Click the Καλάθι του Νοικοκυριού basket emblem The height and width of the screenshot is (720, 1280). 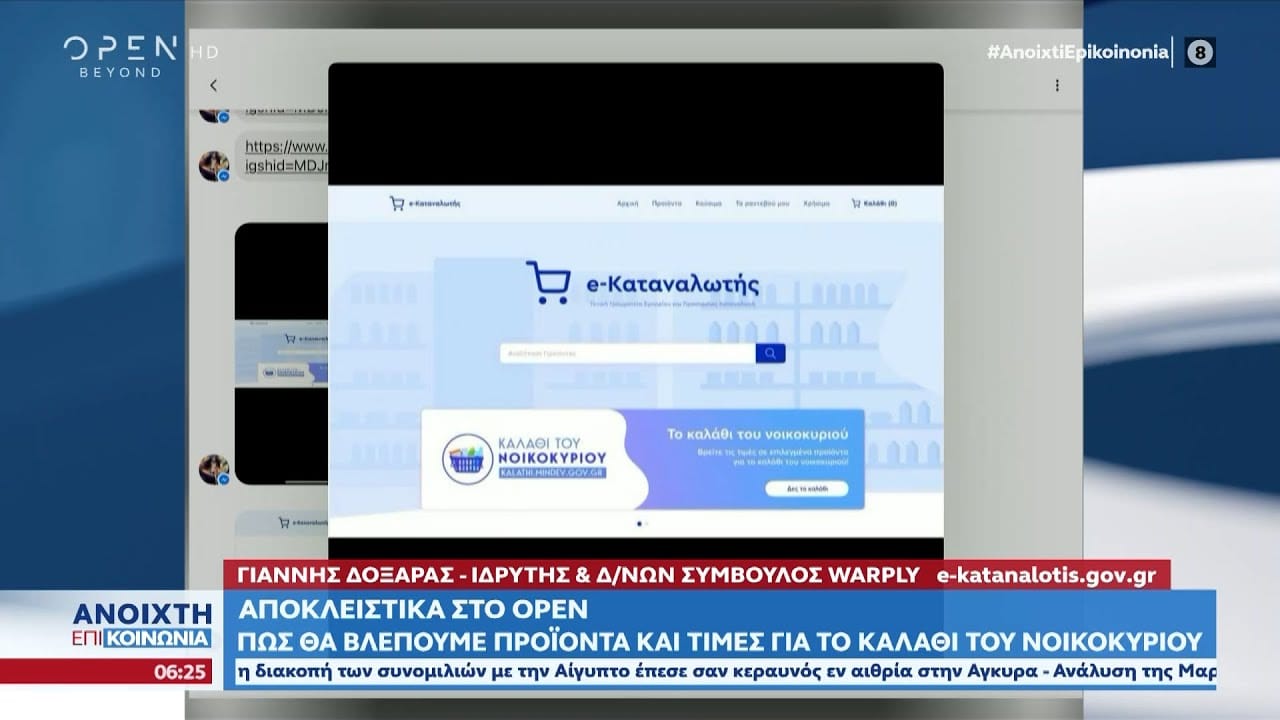[468, 460]
